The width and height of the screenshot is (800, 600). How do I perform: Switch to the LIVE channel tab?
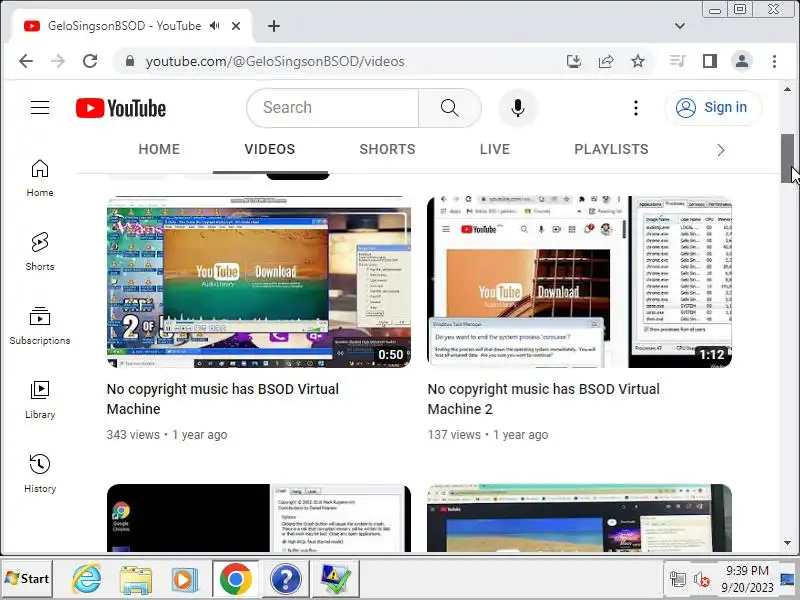(495, 149)
